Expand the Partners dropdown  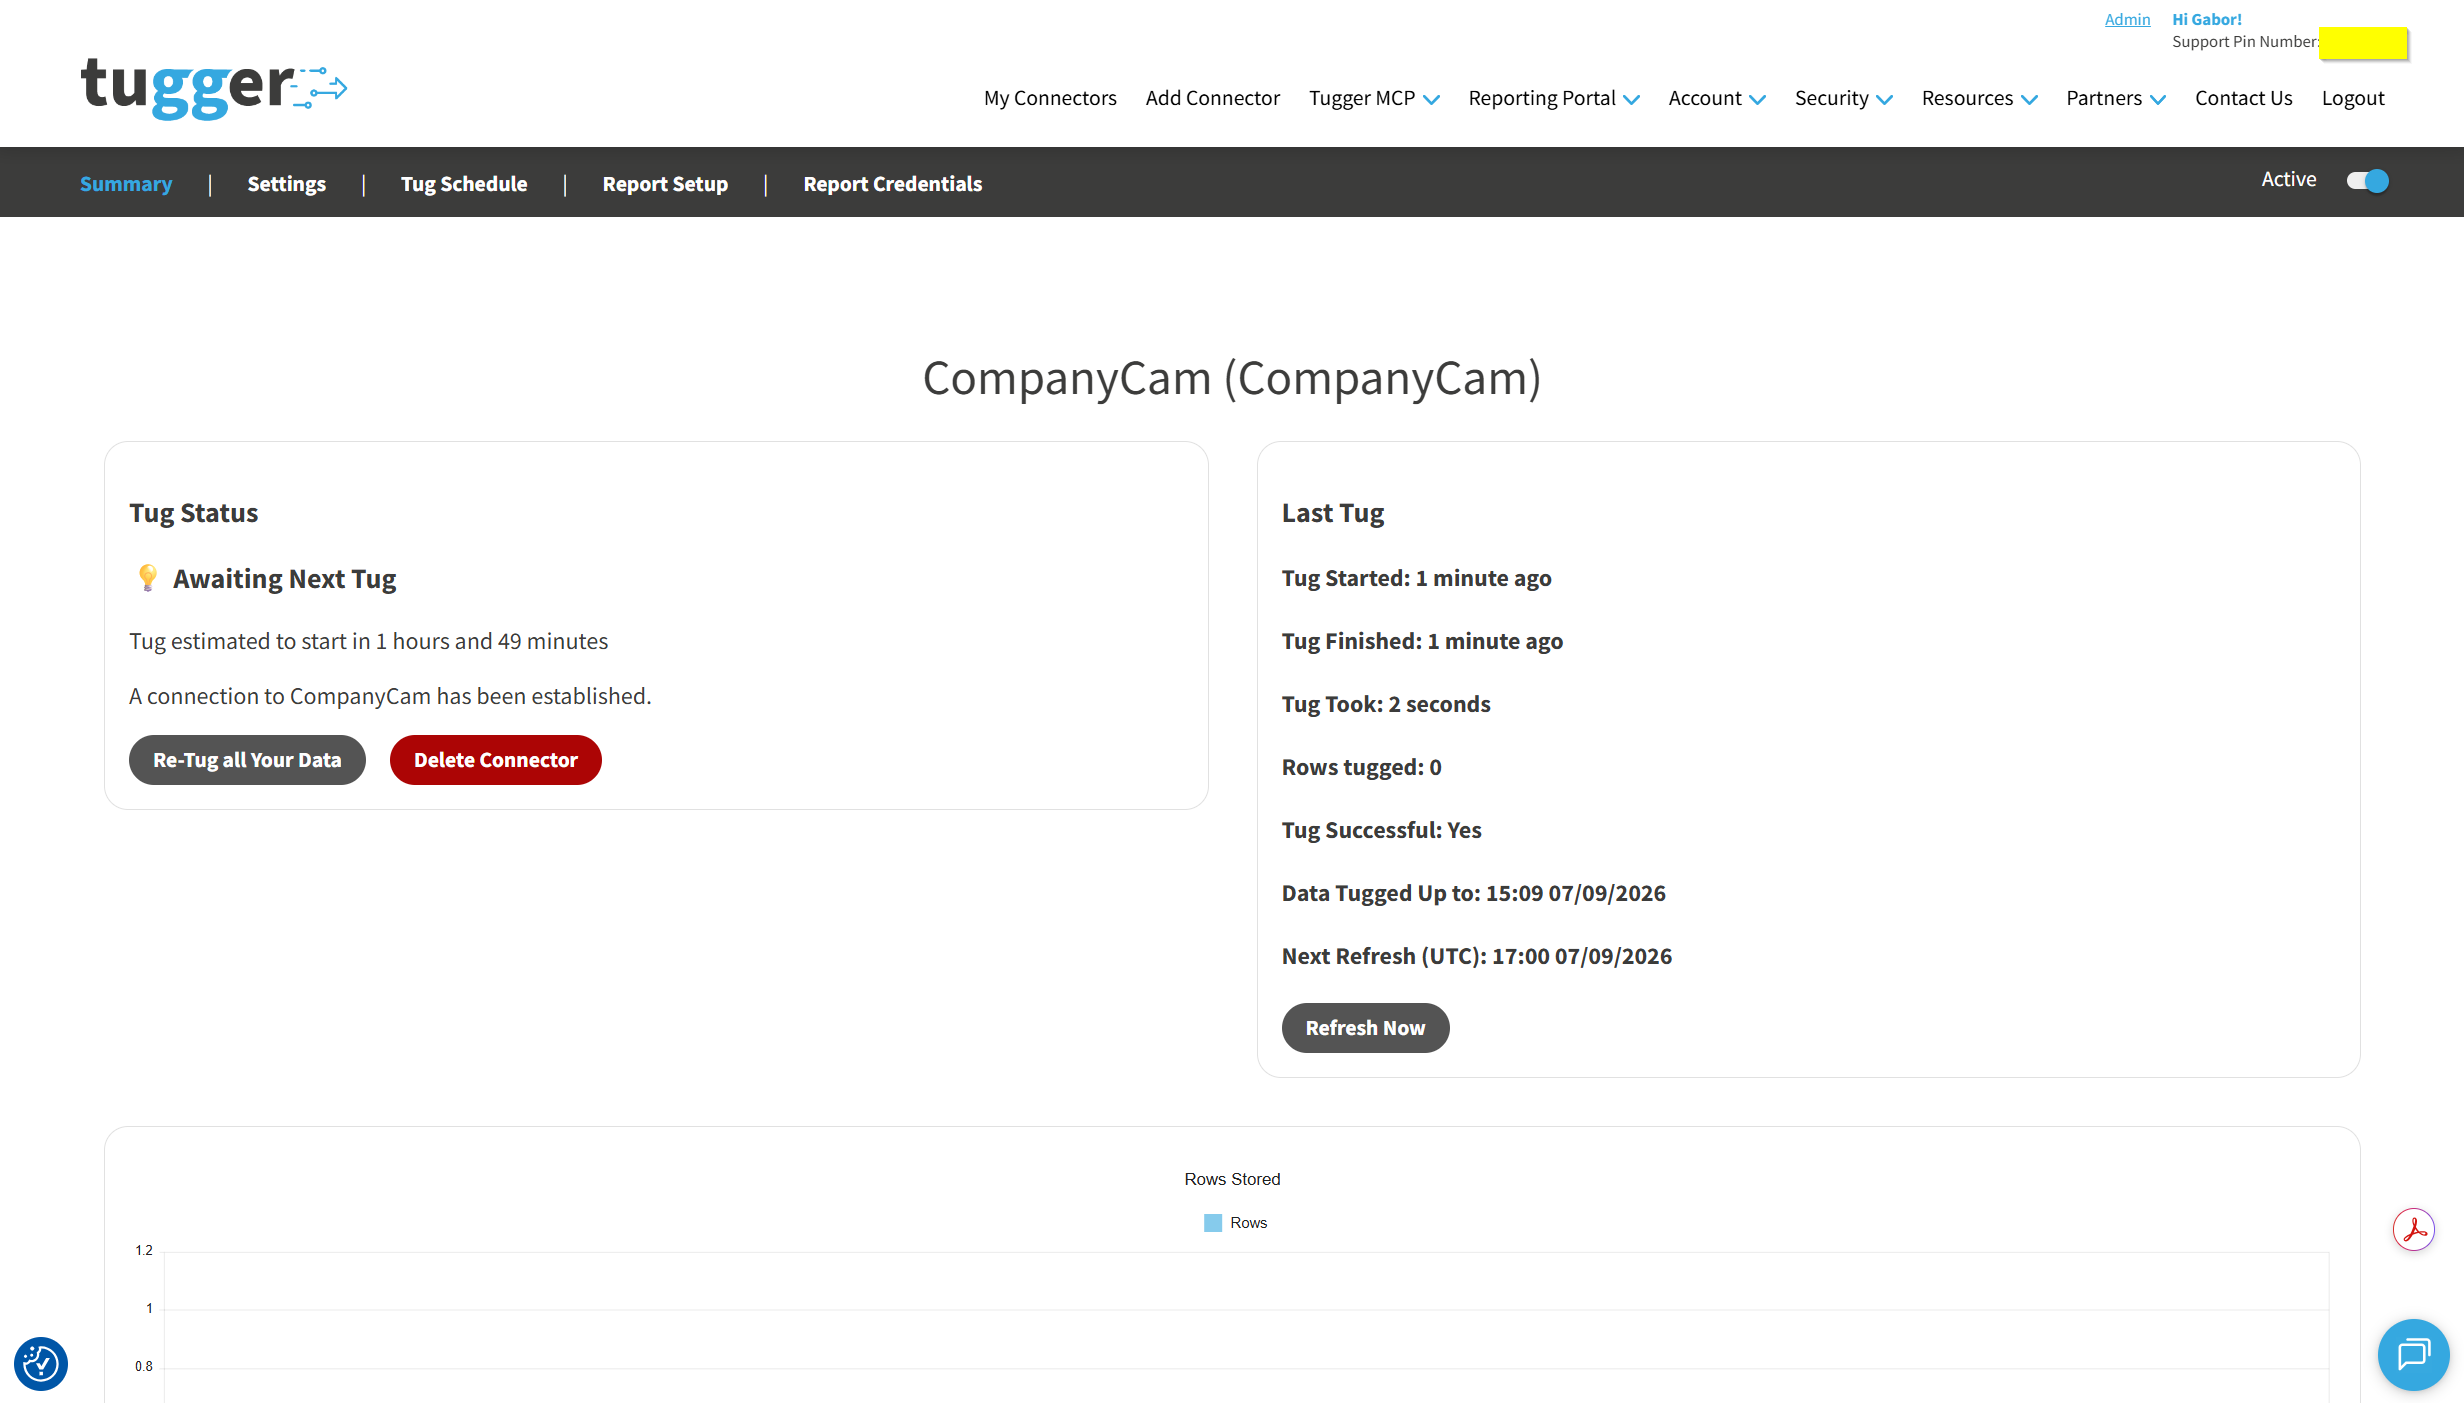pyautogui.click(x=2116, y=98)
